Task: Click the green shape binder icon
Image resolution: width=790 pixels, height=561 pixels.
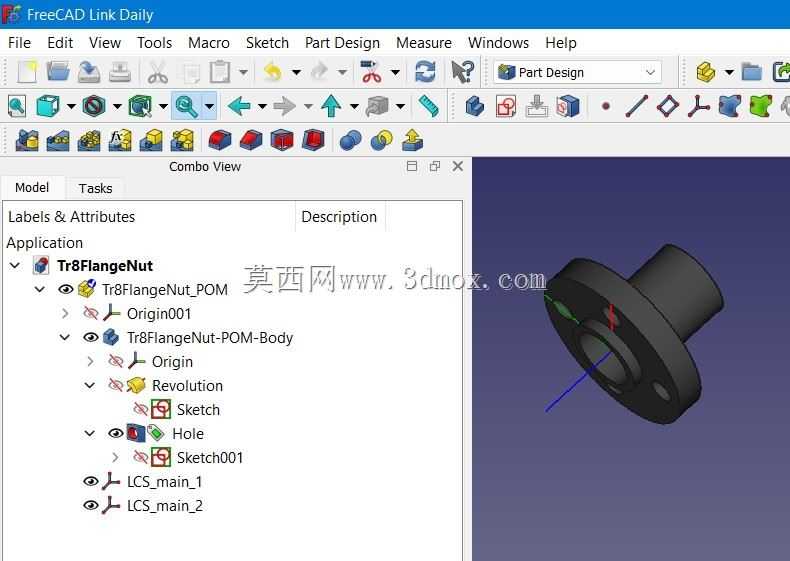Action: 761,106
